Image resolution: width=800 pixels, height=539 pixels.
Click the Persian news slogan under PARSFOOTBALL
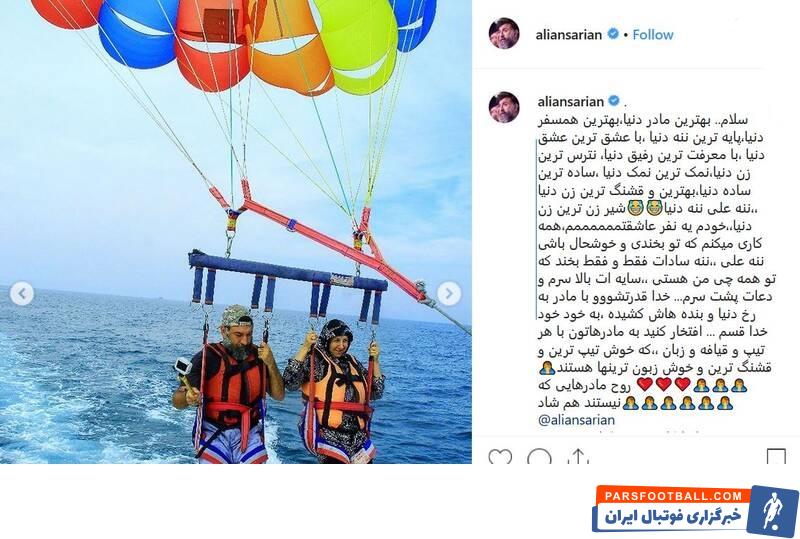pyautogui.click(x=673, y=517)
